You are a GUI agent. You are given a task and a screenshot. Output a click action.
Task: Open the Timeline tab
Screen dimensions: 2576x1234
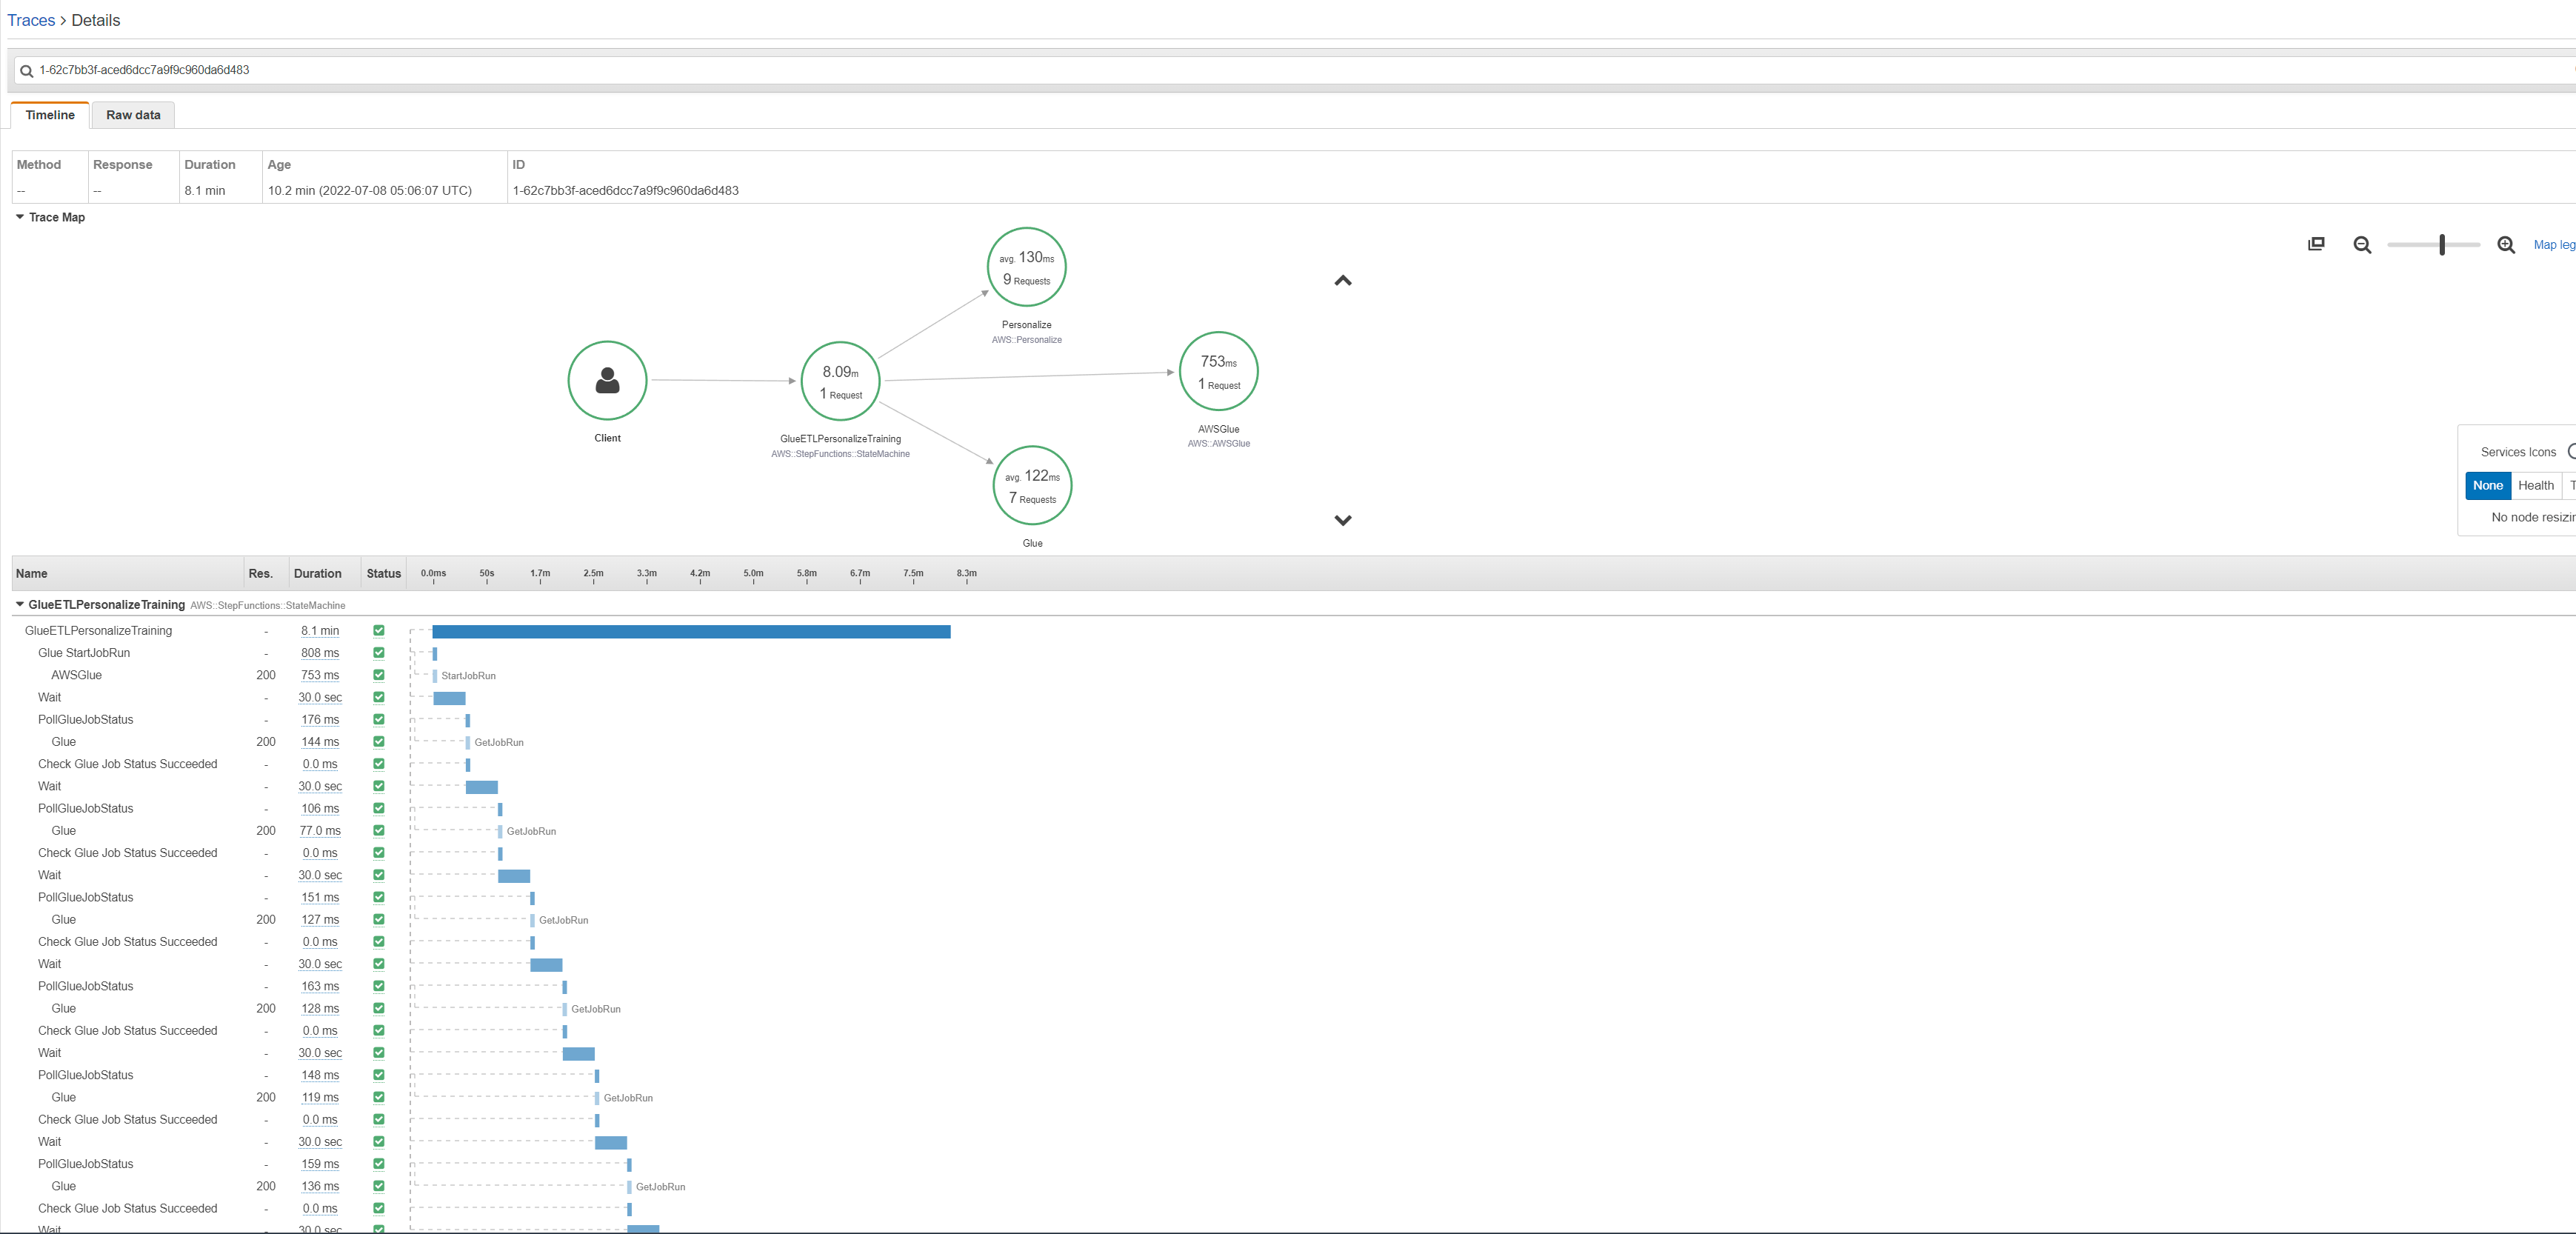[50, 115]
